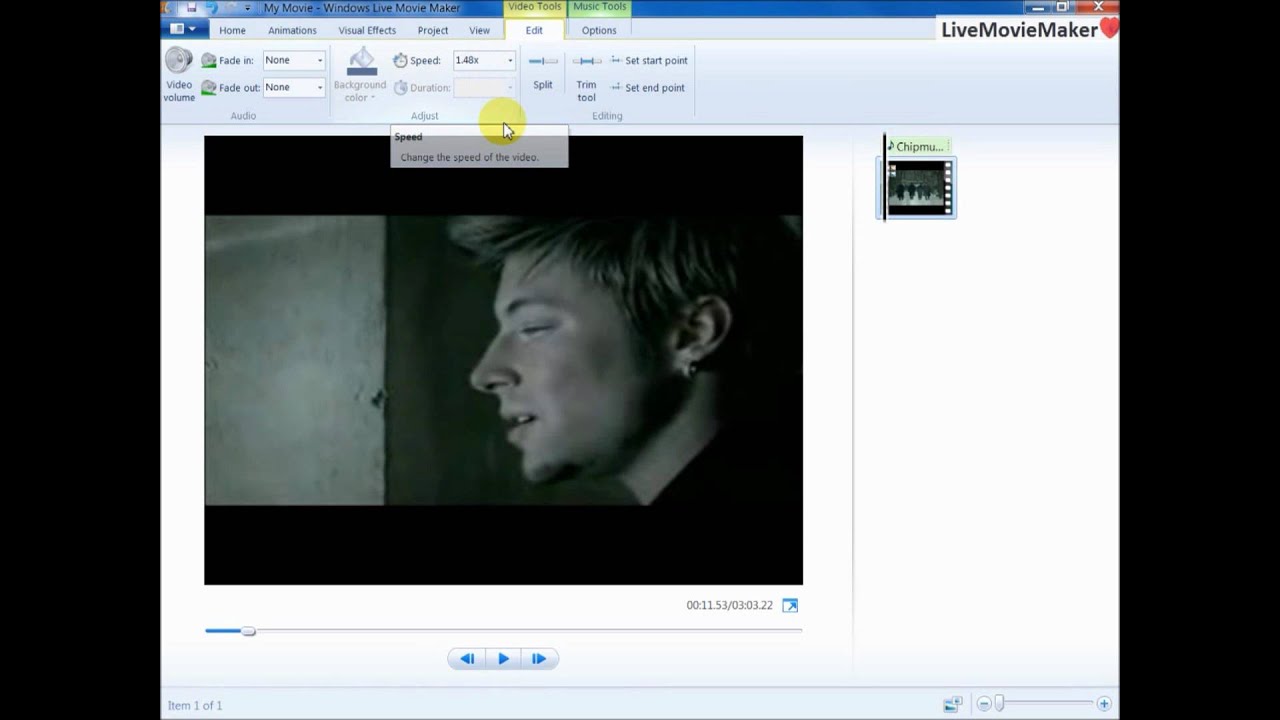Image resolution: width=1280 pixels, height=720 pixels.
Task: Click the Item 1 of 1 status text
Action: coord(195,705)
